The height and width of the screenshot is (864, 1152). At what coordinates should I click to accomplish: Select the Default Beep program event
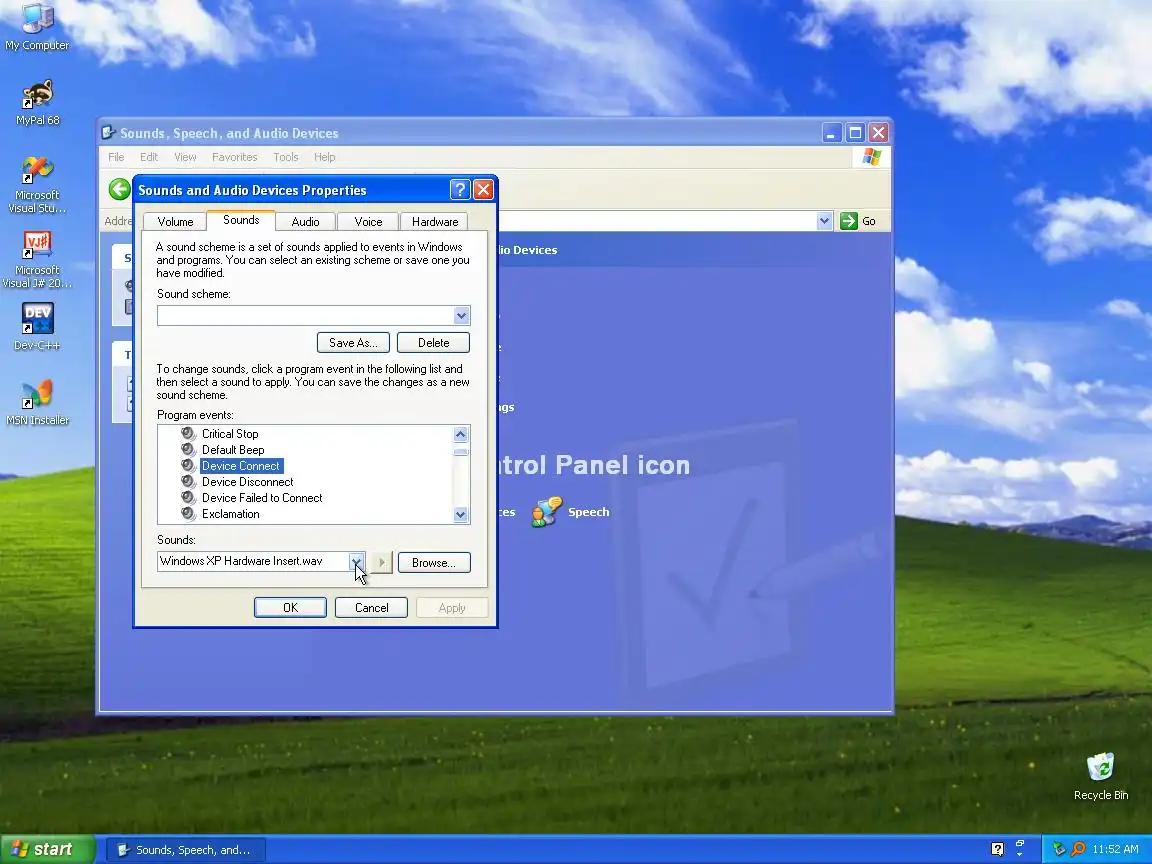pos(233,450)
